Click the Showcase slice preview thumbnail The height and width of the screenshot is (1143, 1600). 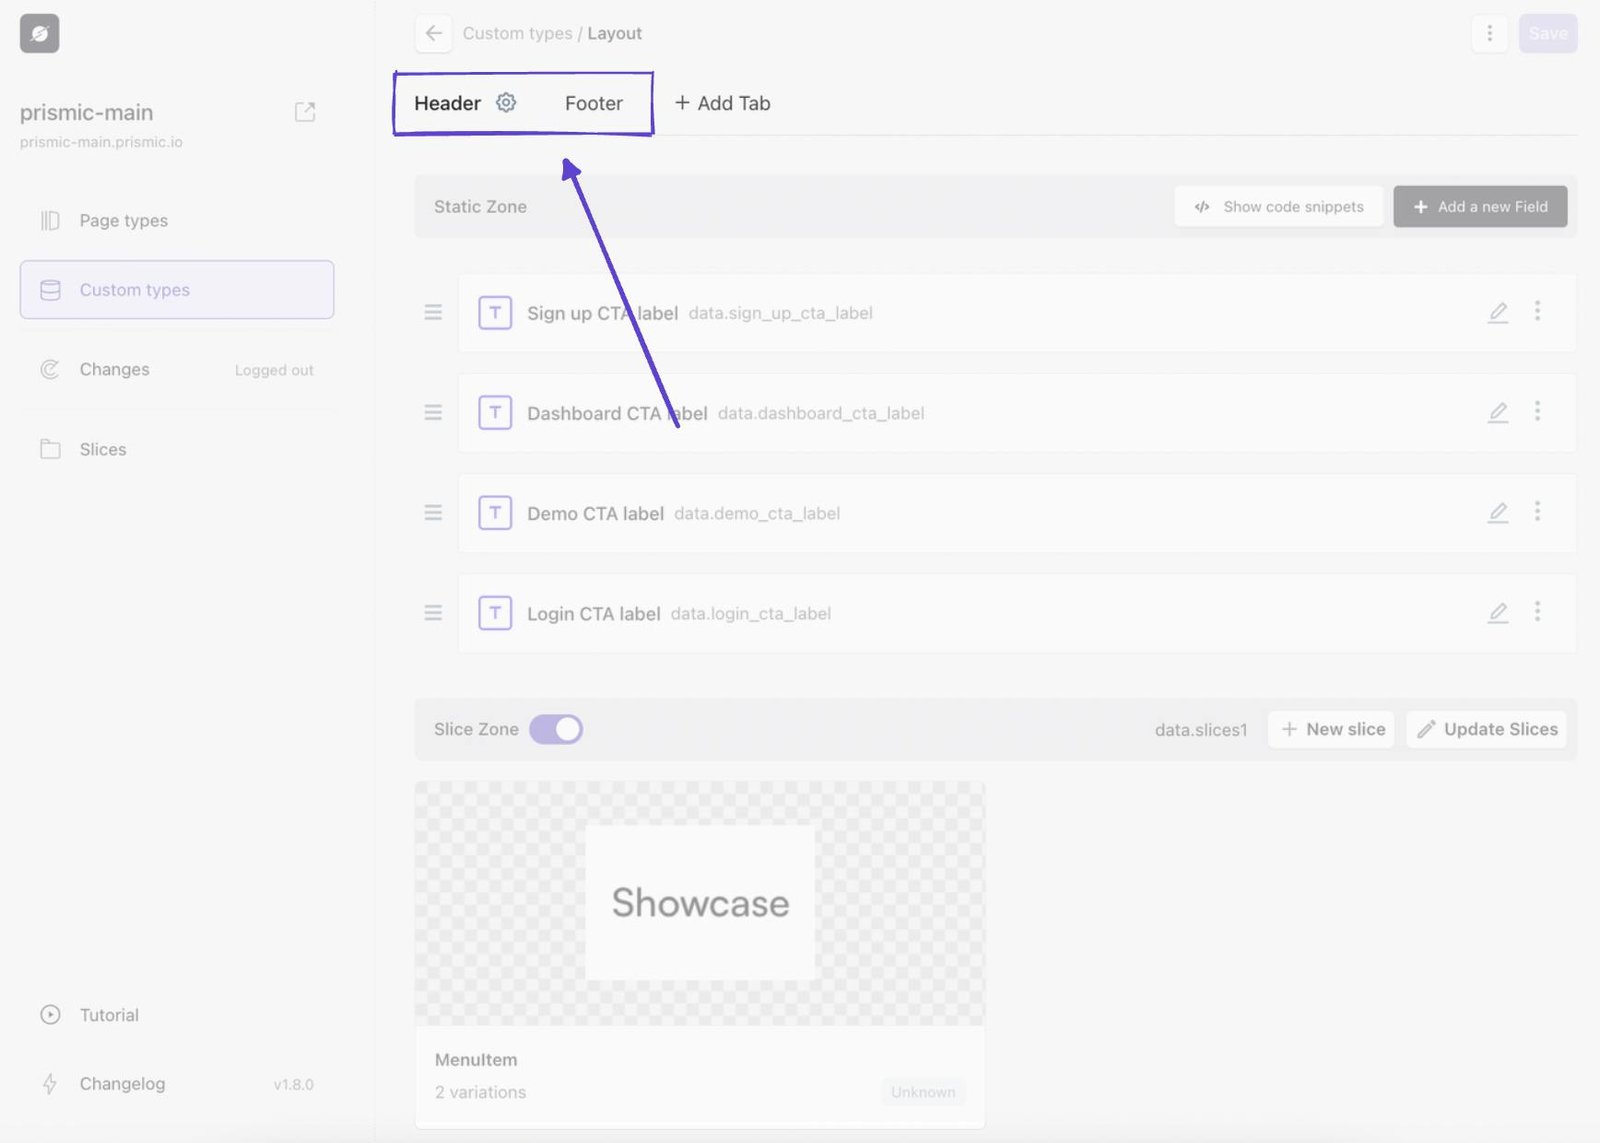point(699,902)
